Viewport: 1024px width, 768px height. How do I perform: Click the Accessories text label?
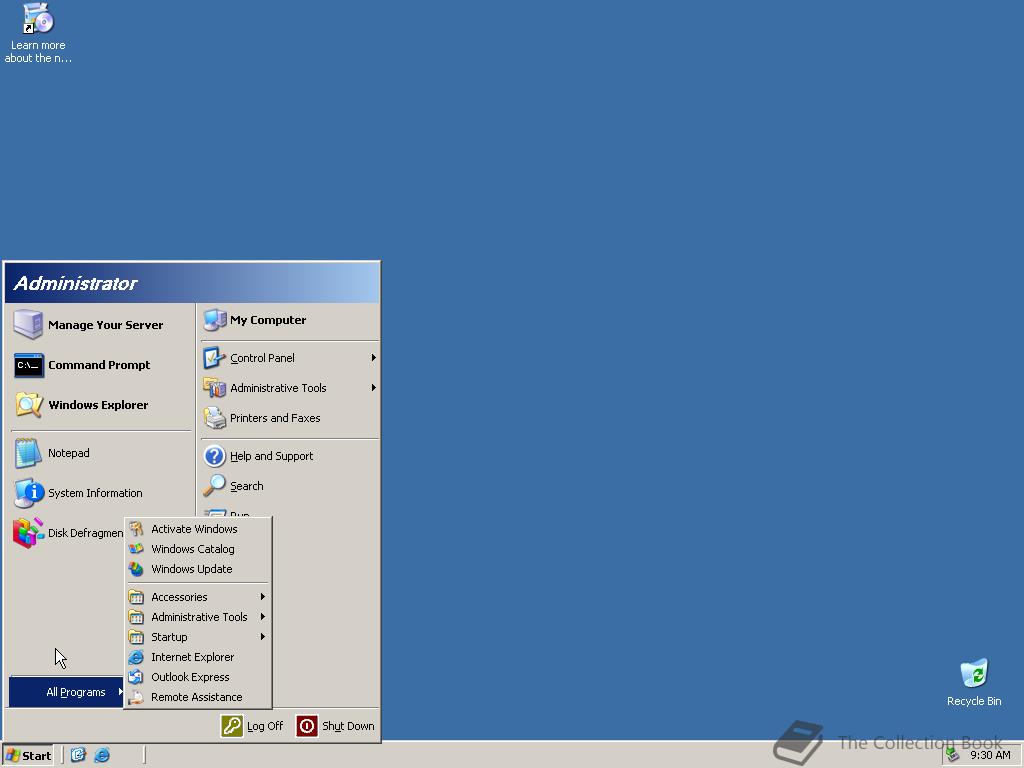(179, 598)
